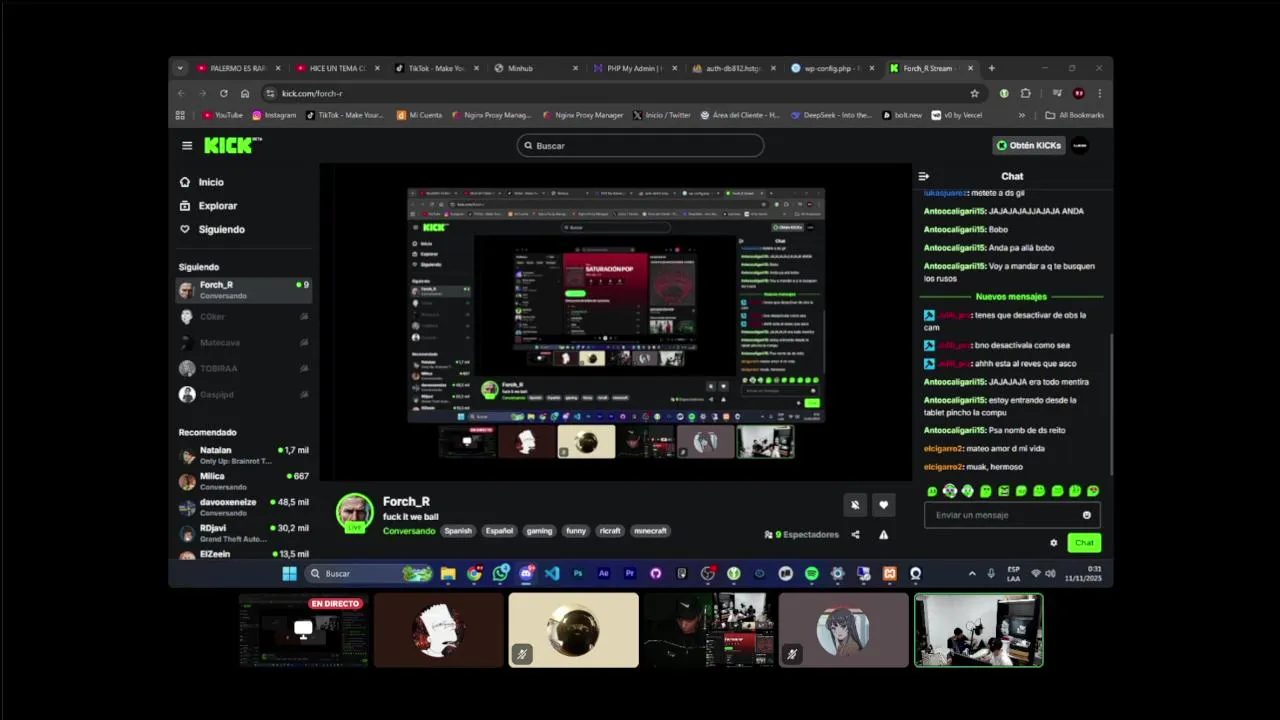Viewport: 1280px width, 720px height.
Task: Click the minecraft tag
Action: point(650,531)
